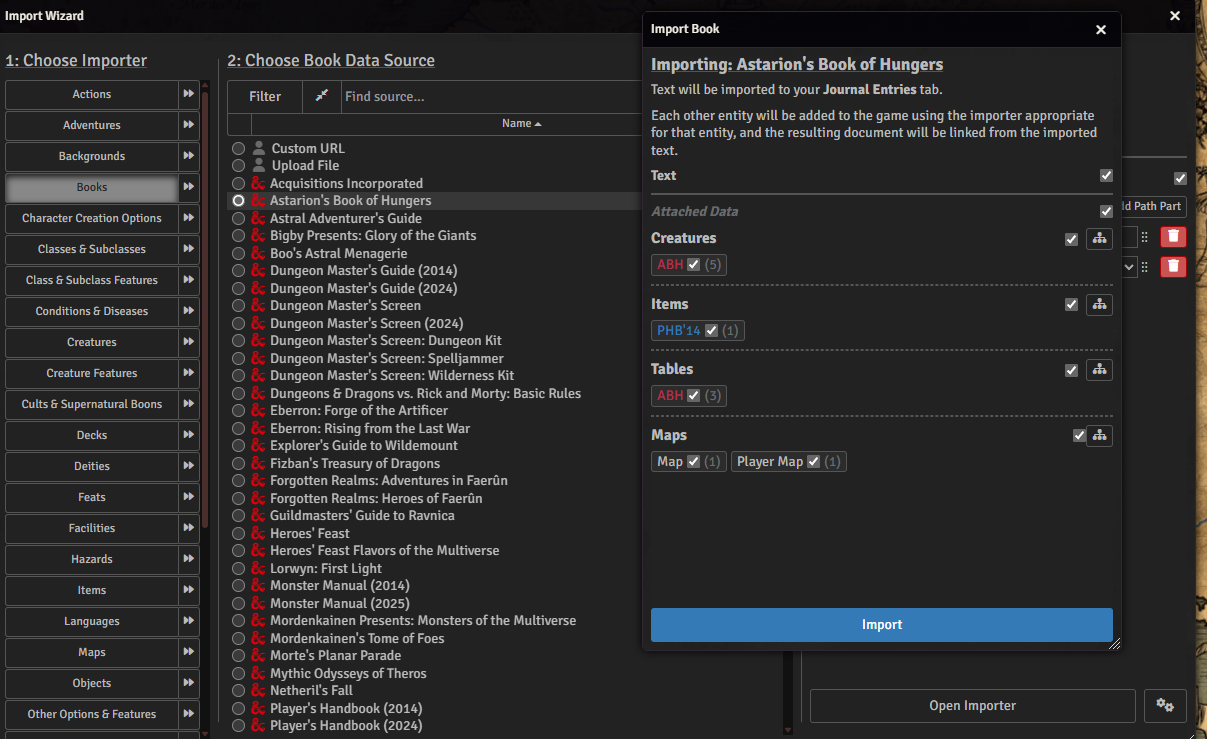This screenshot has height=739, width=1207.
Task: Click the reset filters wand icon
Action: [x=321, y=96]
